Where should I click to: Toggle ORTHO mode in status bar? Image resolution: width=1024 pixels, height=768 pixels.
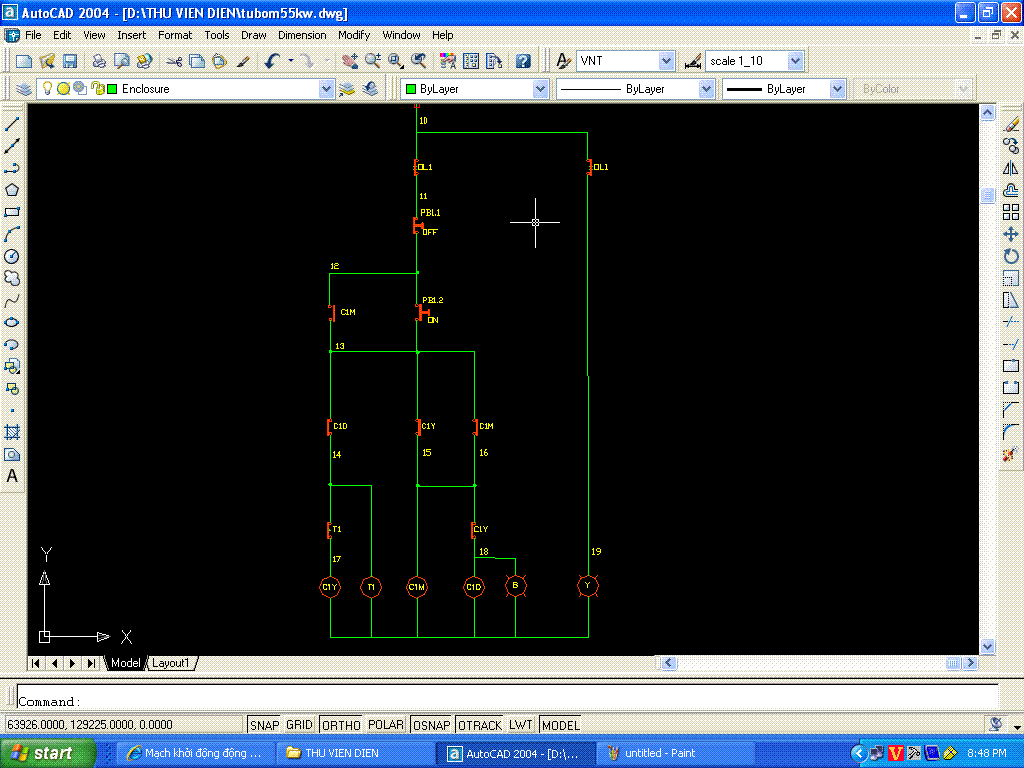tap(341, 725)
